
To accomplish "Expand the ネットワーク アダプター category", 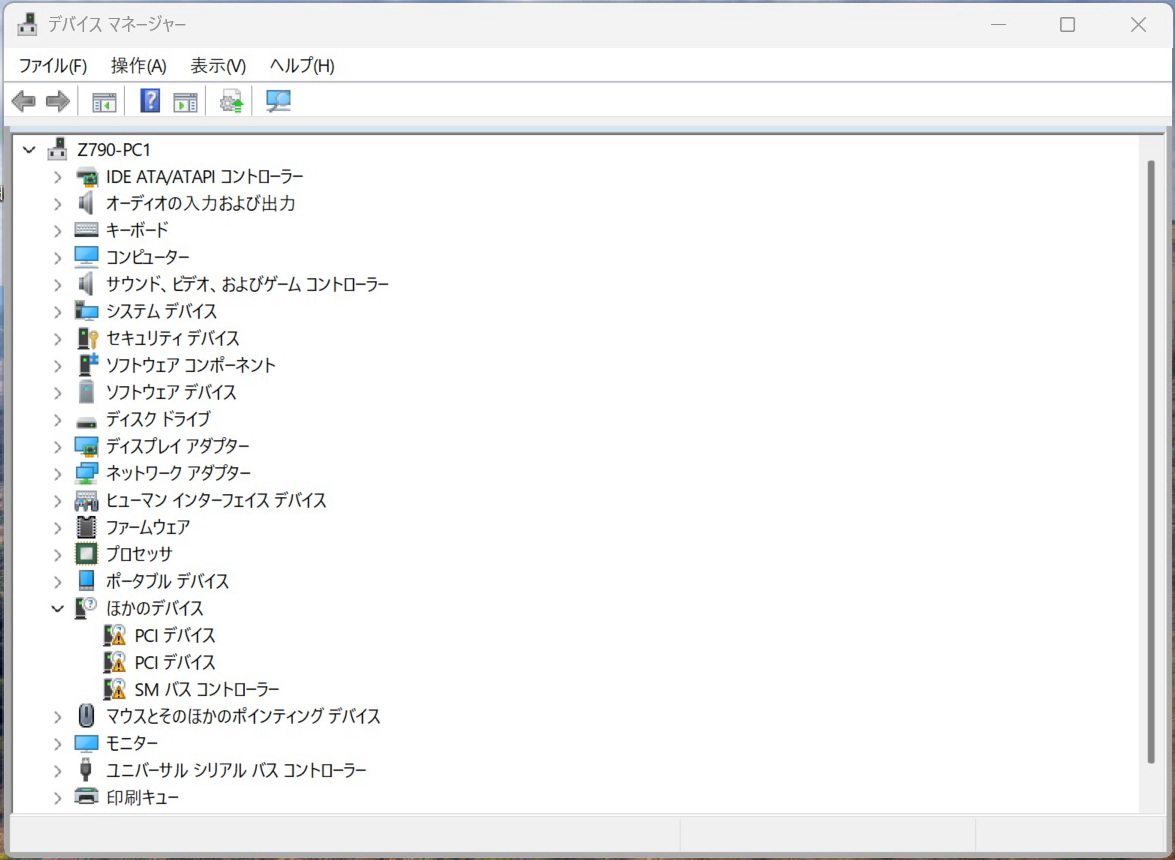I will click(57, 473).
